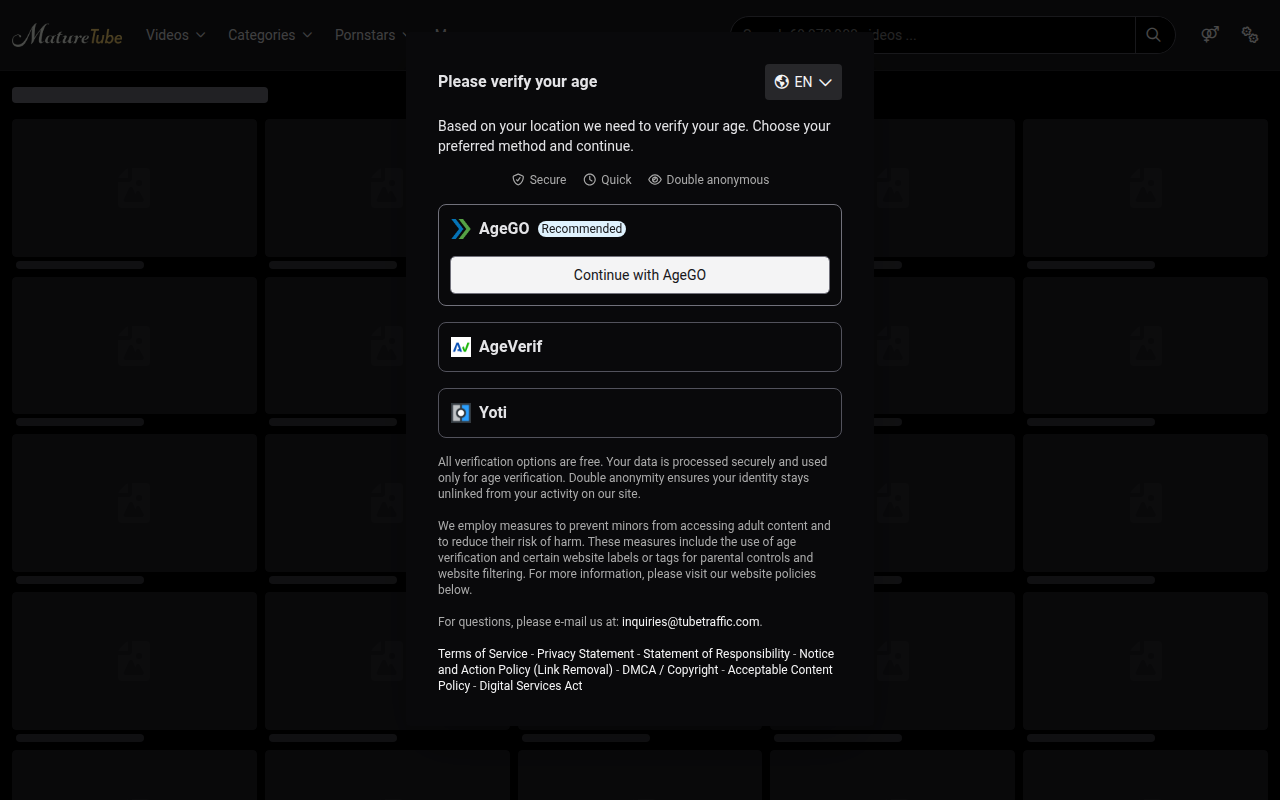The width and height of the screenshot is (1280, 800).
Task: Click the Categories menu chevron arrow
Action: click(307, 35)
